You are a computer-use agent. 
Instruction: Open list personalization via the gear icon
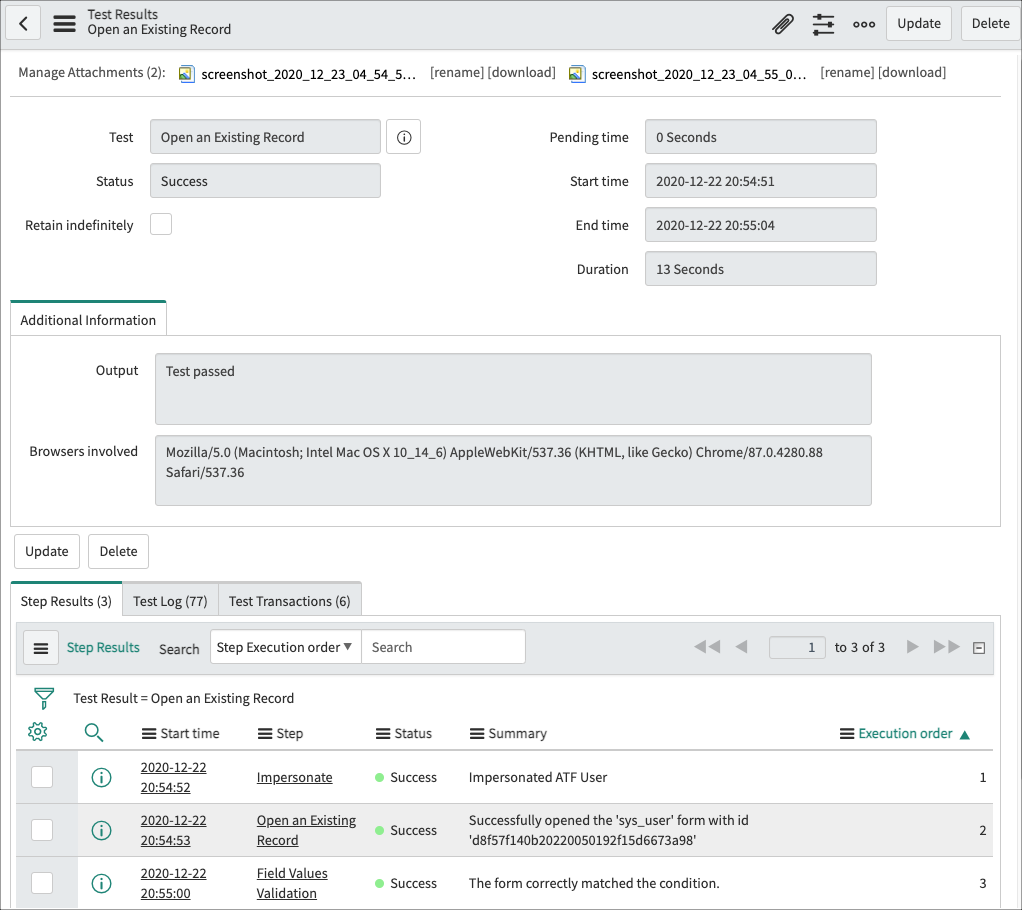coord(37,732)
